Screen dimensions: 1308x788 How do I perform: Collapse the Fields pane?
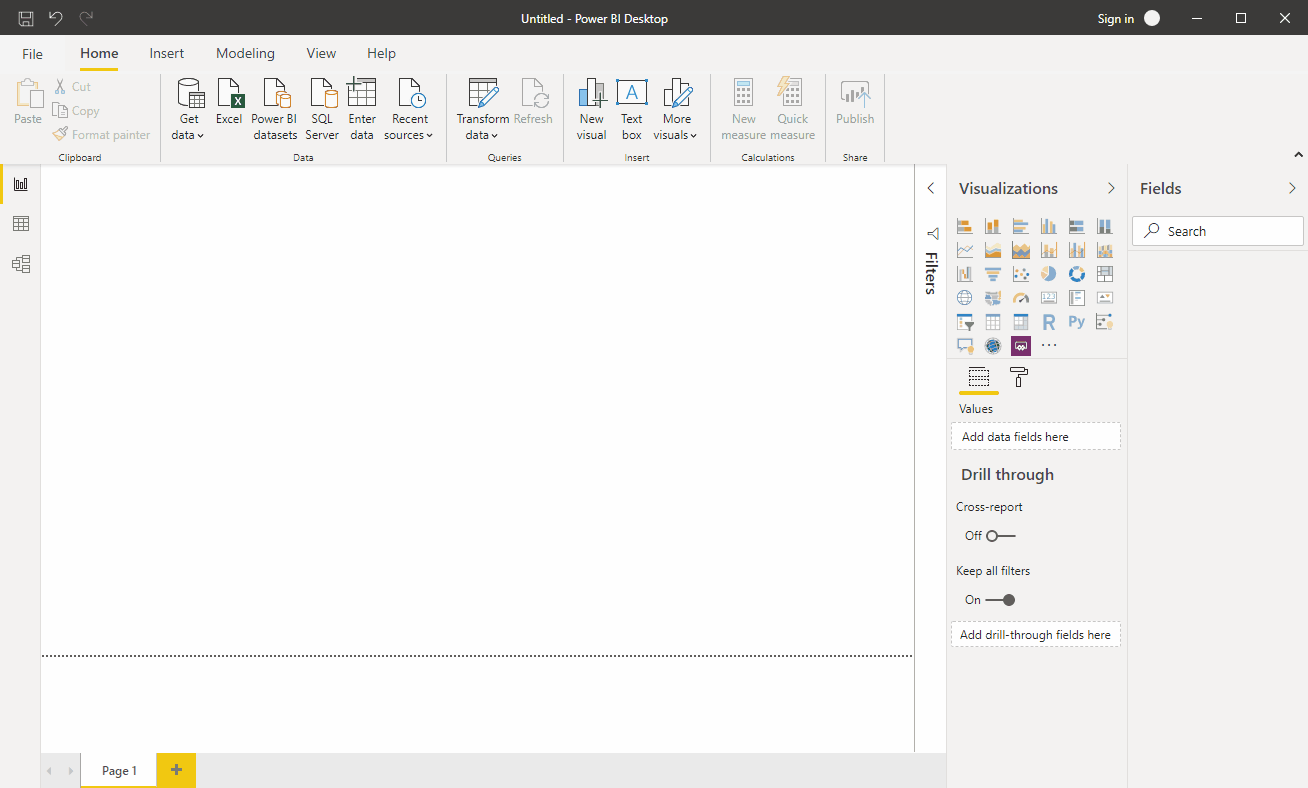pos(1292,188)
